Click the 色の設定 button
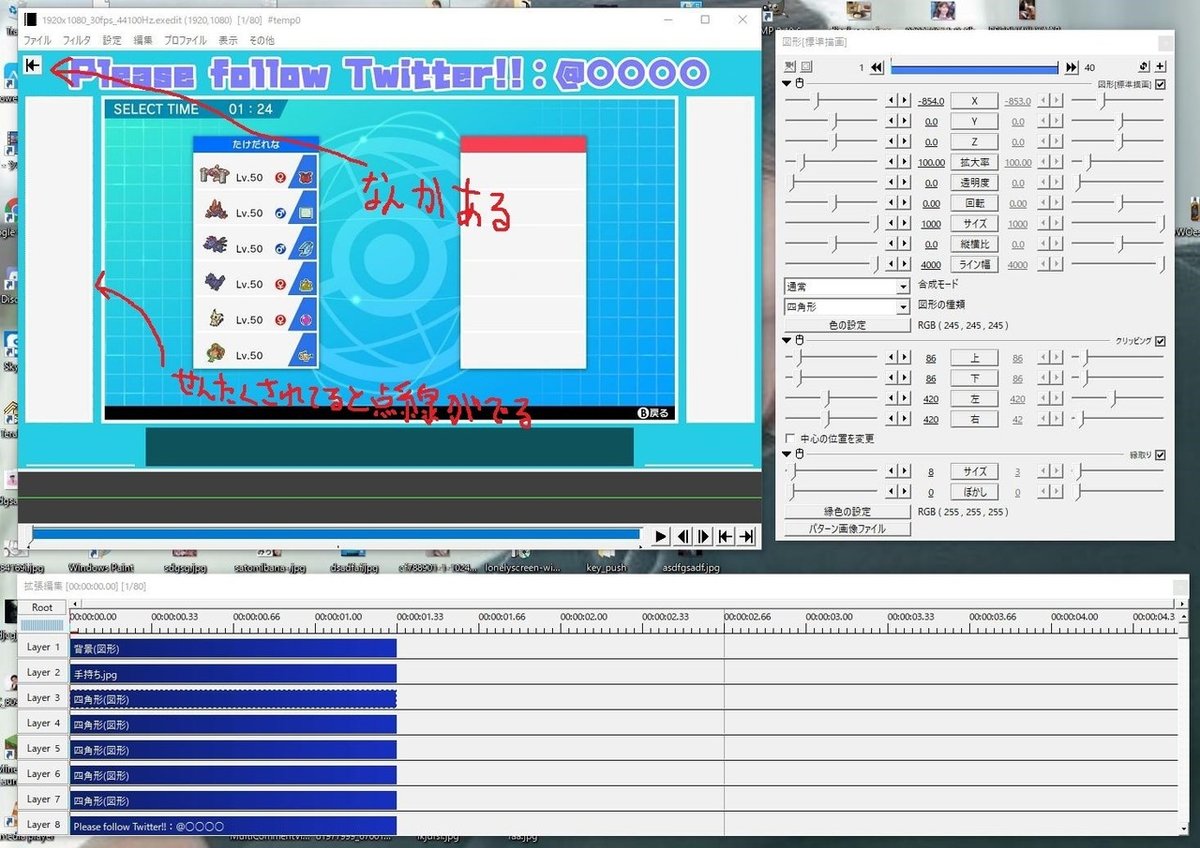Image resolution: width=1200 pixels, height=848 pixels. click(848, 325)
